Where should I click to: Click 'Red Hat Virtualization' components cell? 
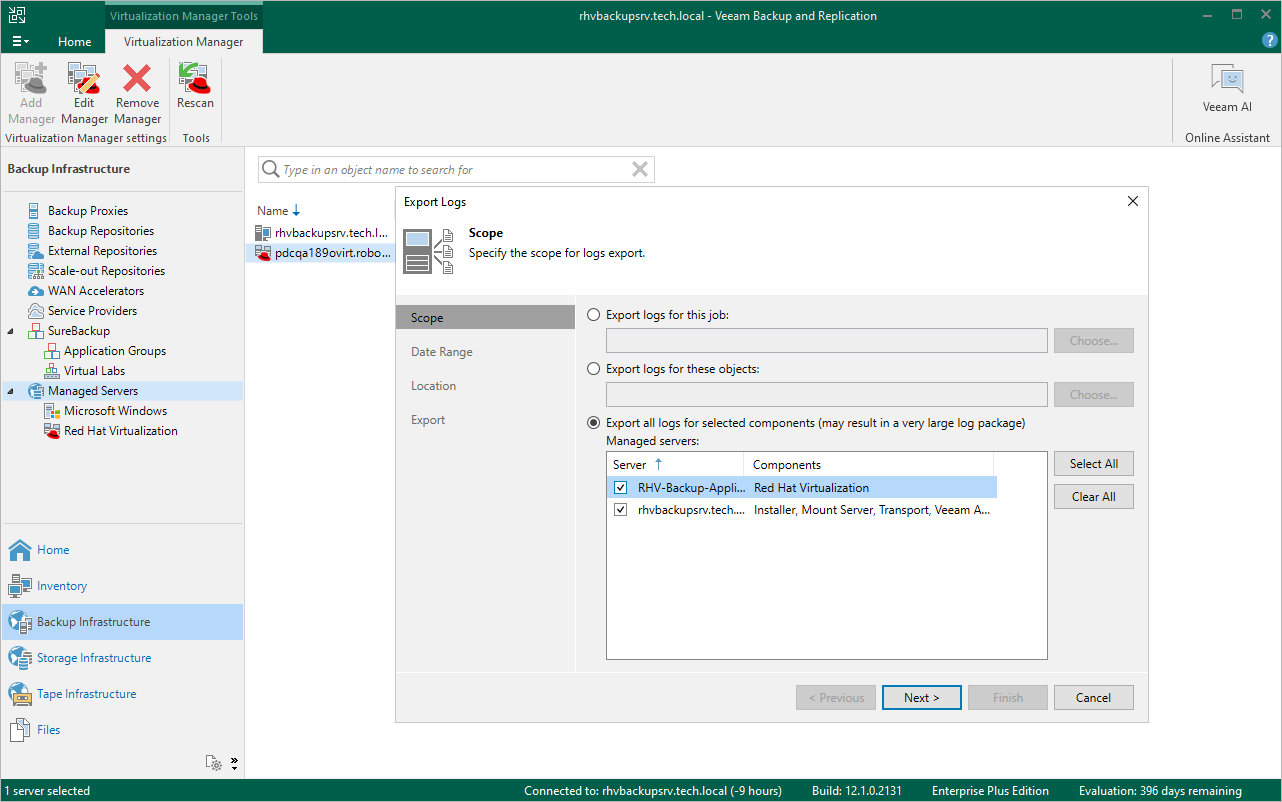812,488
